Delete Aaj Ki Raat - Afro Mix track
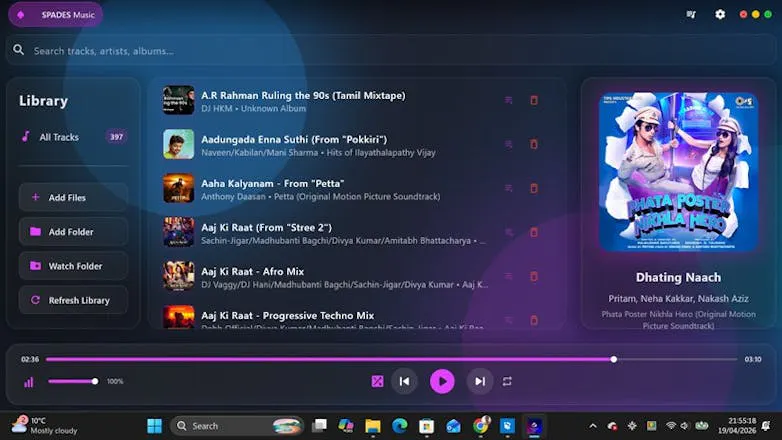The image size is (782, 440). (x=534, y=276)
